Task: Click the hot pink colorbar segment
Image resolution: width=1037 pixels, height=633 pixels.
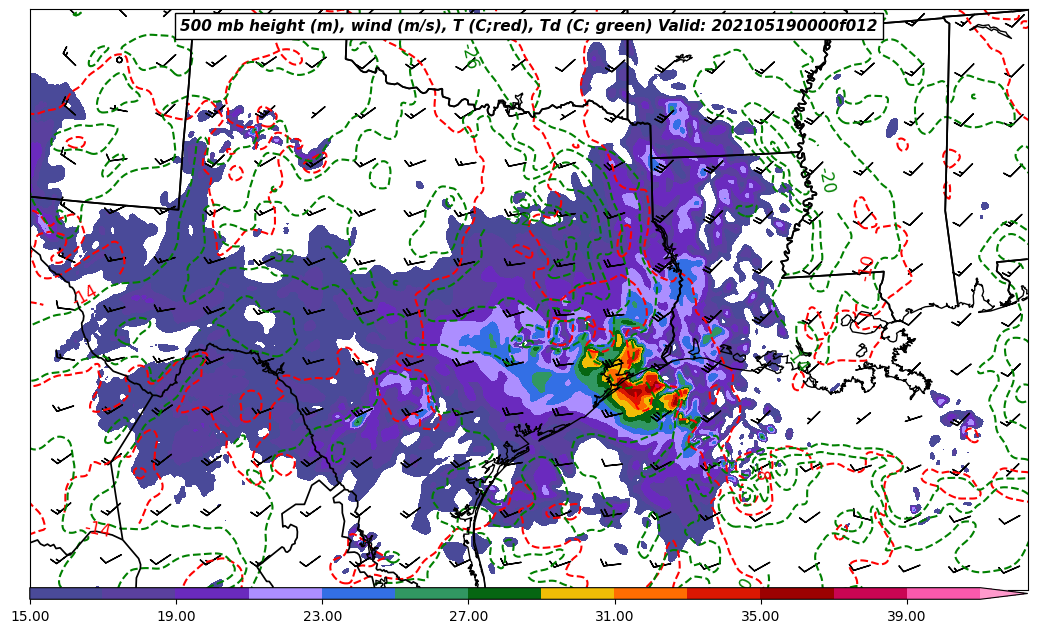Action: [x=942, y=593]
